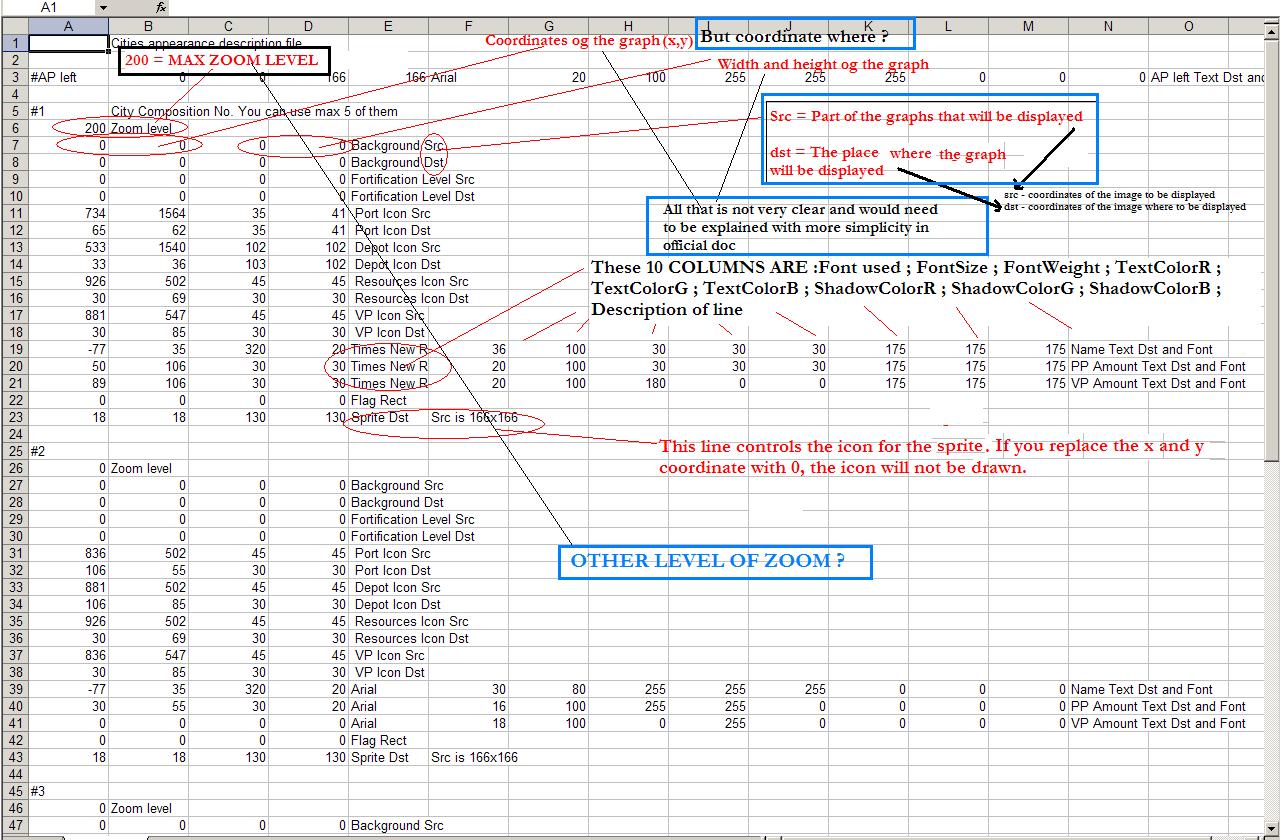Click "VP Icon Src" in row 37
This screenshot has width=1280, height=840.
click(390, 655)
